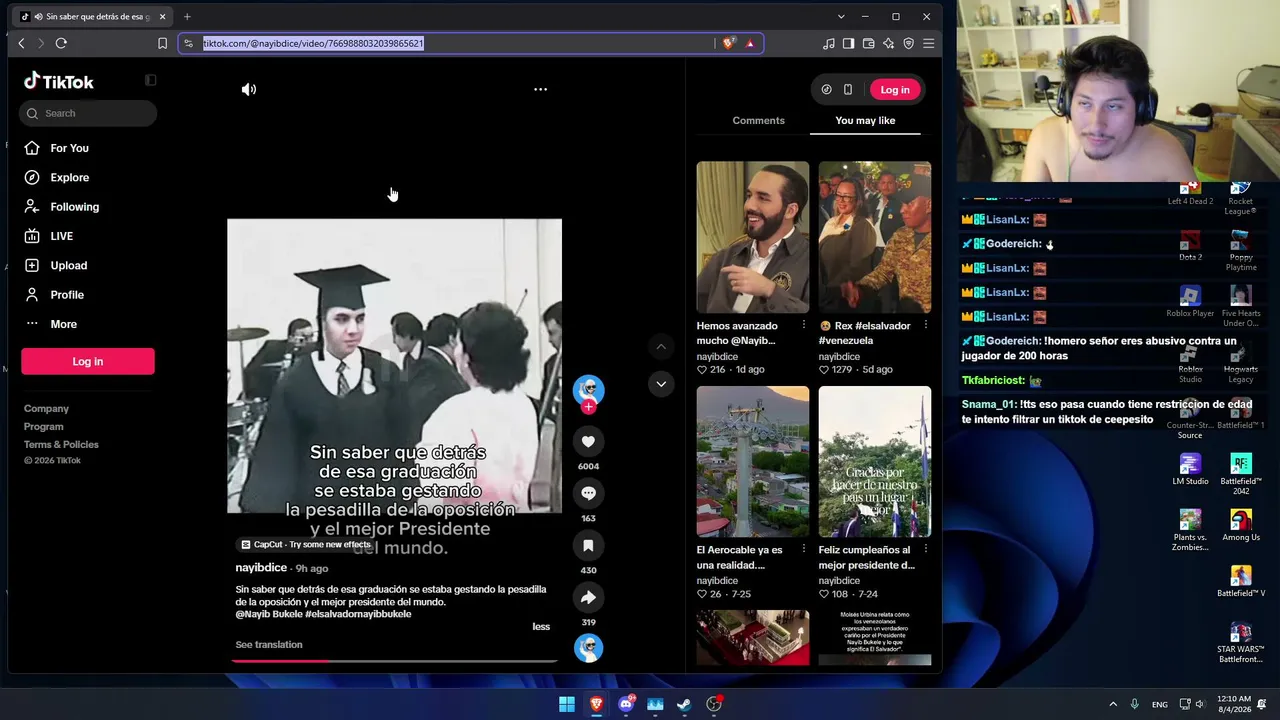Open options for 'Feliz cumpleaños' video
Viewport: 1280px width, 720px height.
pyautogui.click(x=925, y=549)
